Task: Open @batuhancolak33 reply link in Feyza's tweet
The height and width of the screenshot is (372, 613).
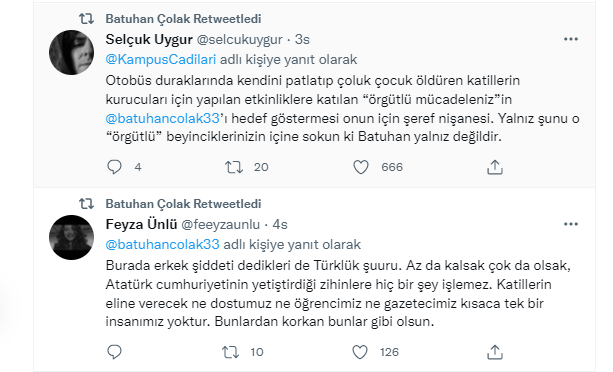Action: point(162,244)
